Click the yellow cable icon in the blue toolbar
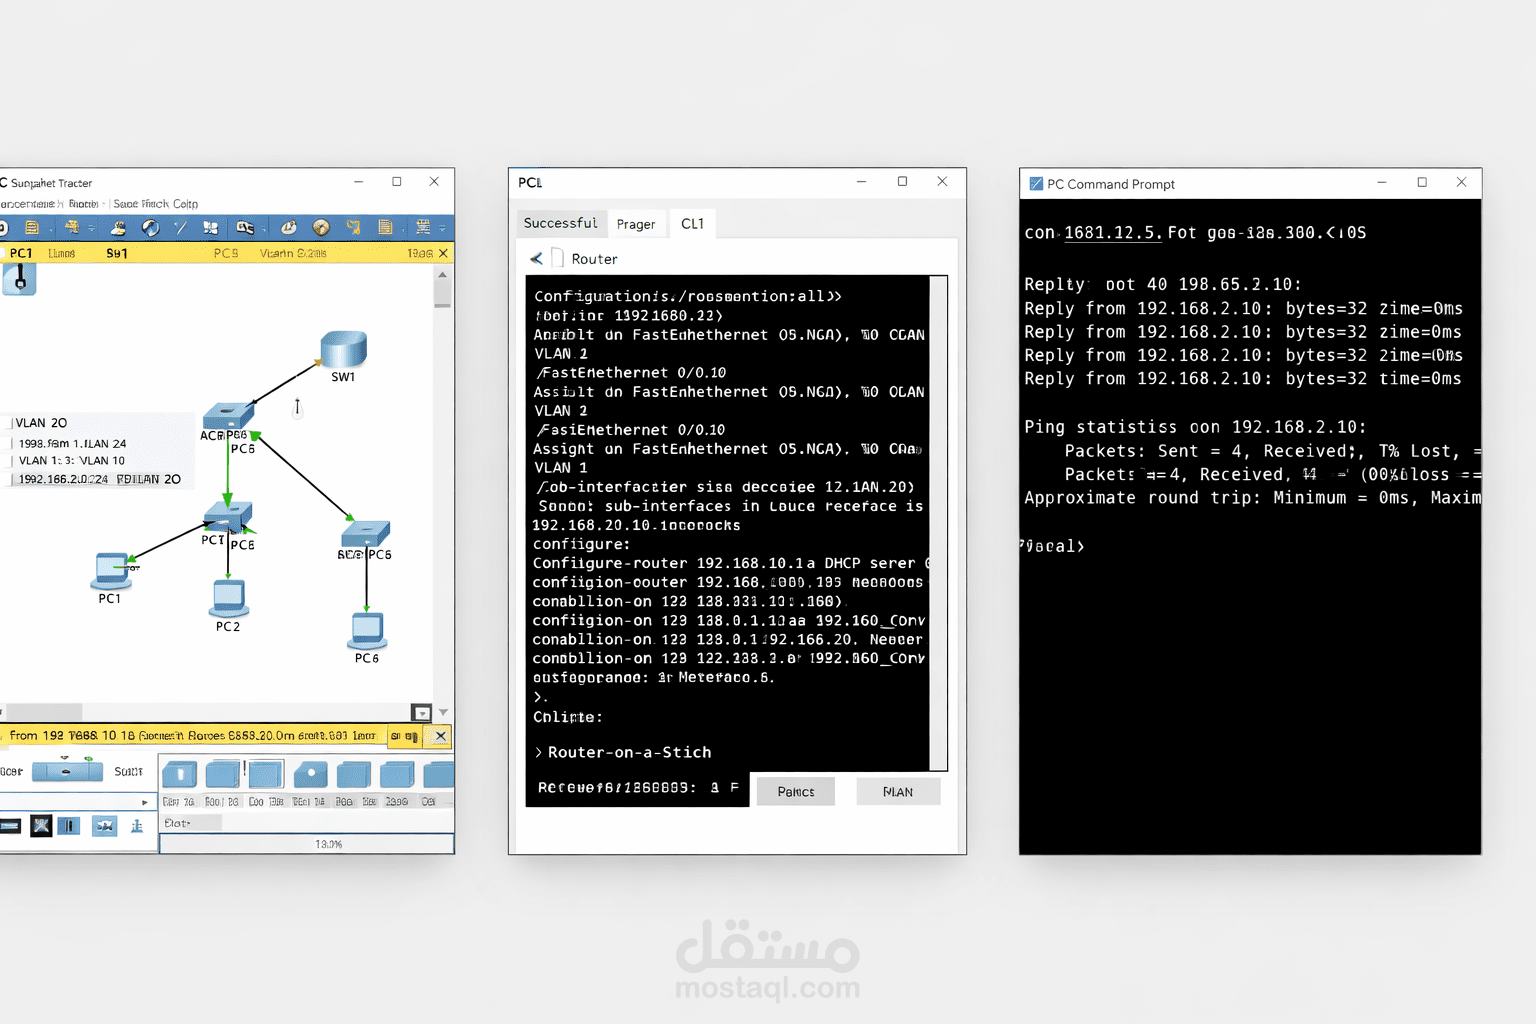 [x=353, y=228]
